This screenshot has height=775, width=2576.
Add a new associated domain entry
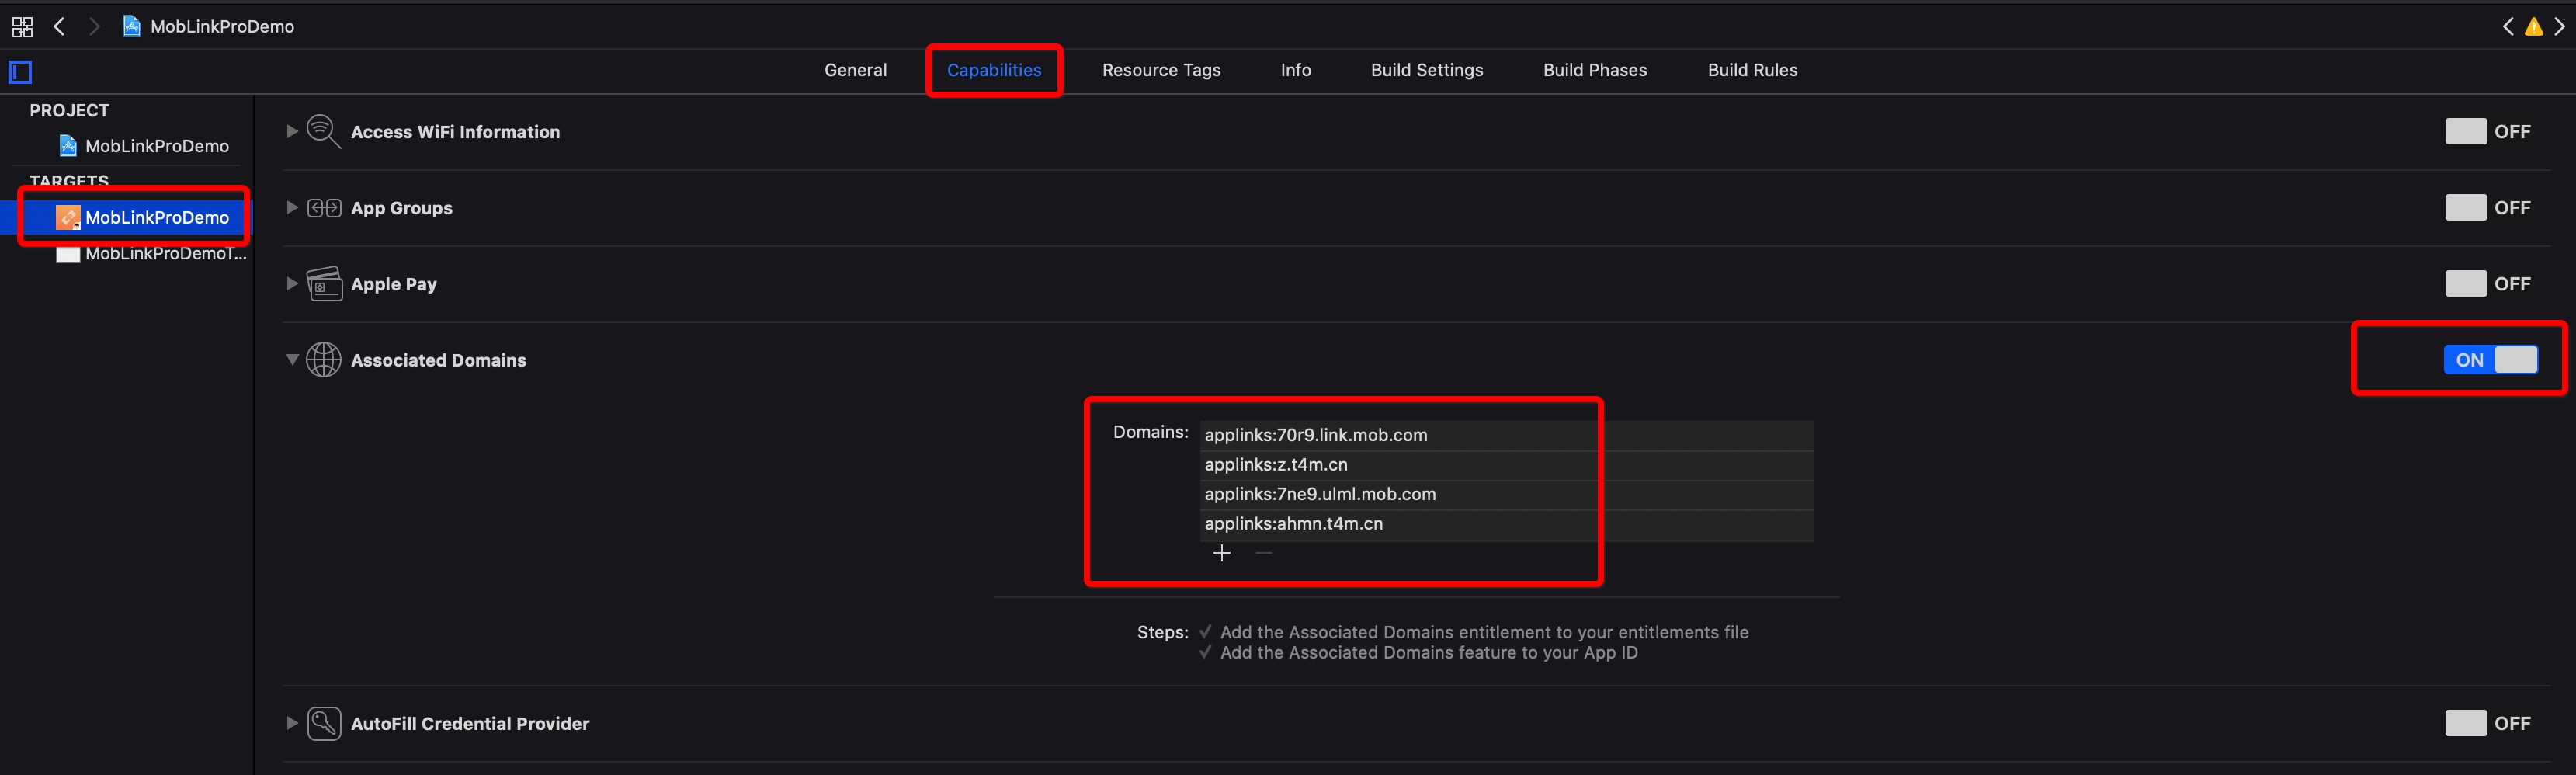[x=1222, y=553]
